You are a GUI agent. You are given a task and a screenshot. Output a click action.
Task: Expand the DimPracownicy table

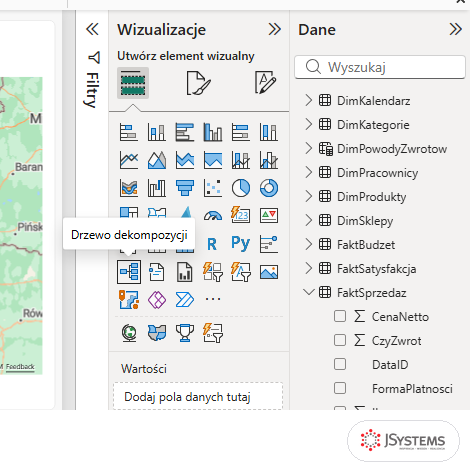tap(309, 172)
